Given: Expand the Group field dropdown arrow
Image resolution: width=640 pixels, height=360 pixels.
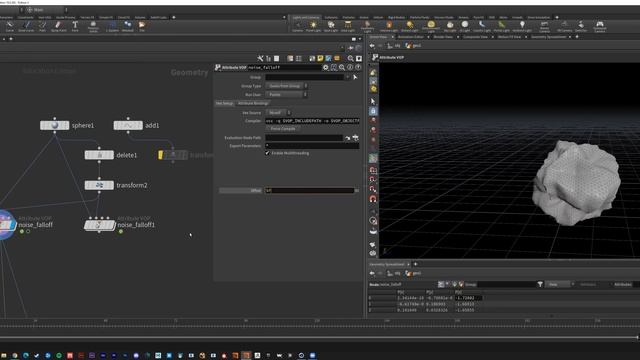Looking at the screenshot, I should pos(348,77).
